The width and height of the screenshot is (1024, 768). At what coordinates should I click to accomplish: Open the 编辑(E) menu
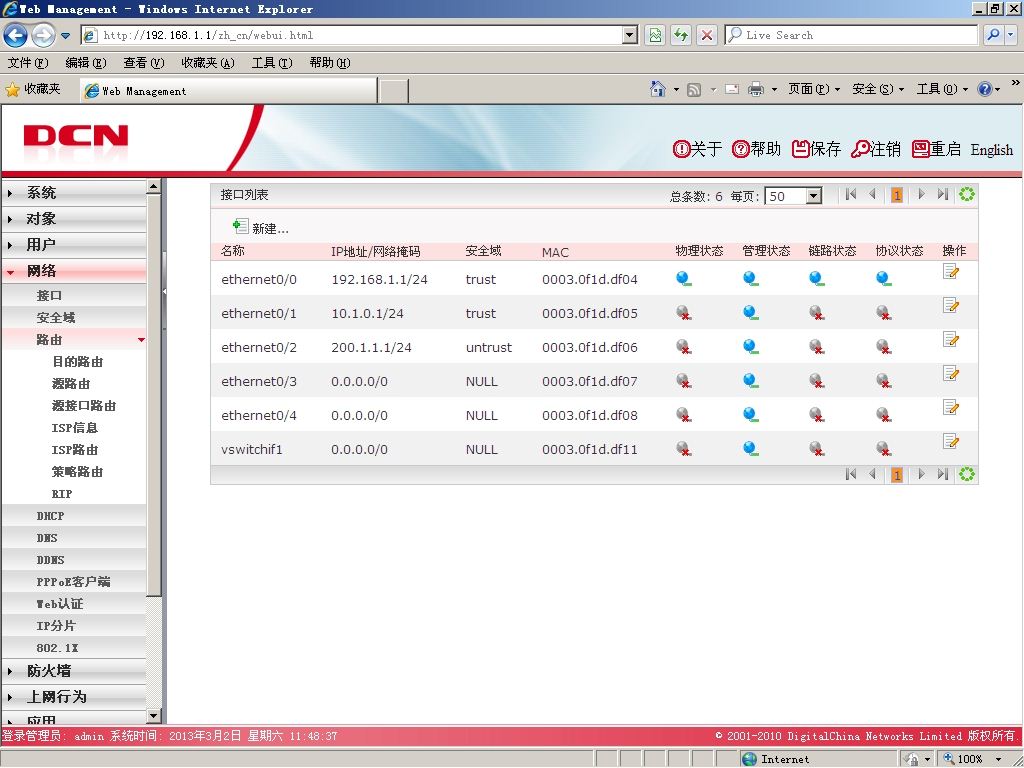(86, 63)
